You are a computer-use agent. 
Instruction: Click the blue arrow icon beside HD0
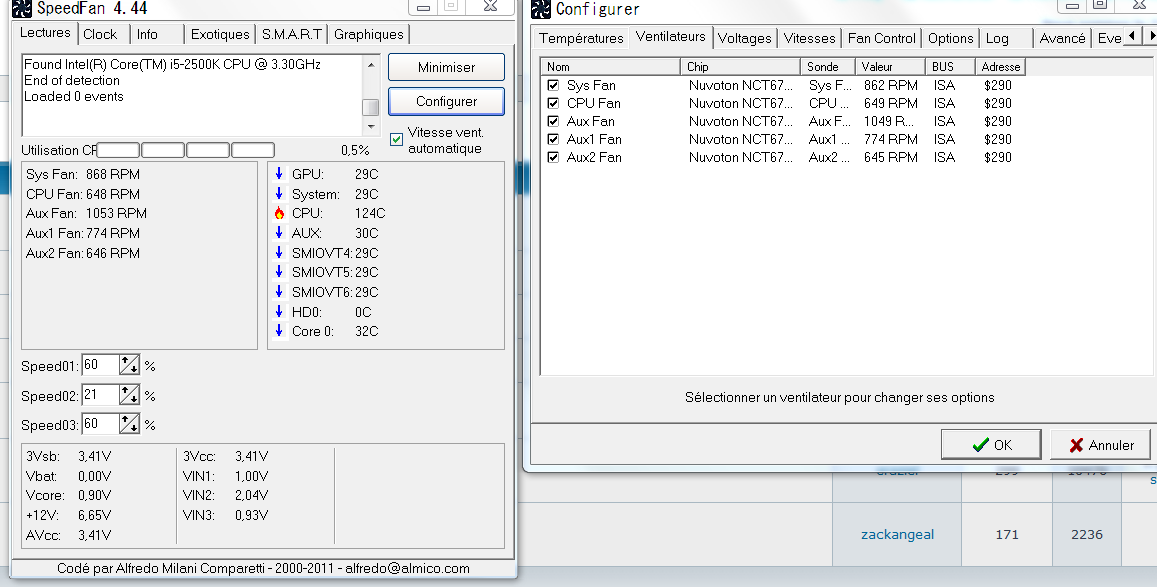279,312
